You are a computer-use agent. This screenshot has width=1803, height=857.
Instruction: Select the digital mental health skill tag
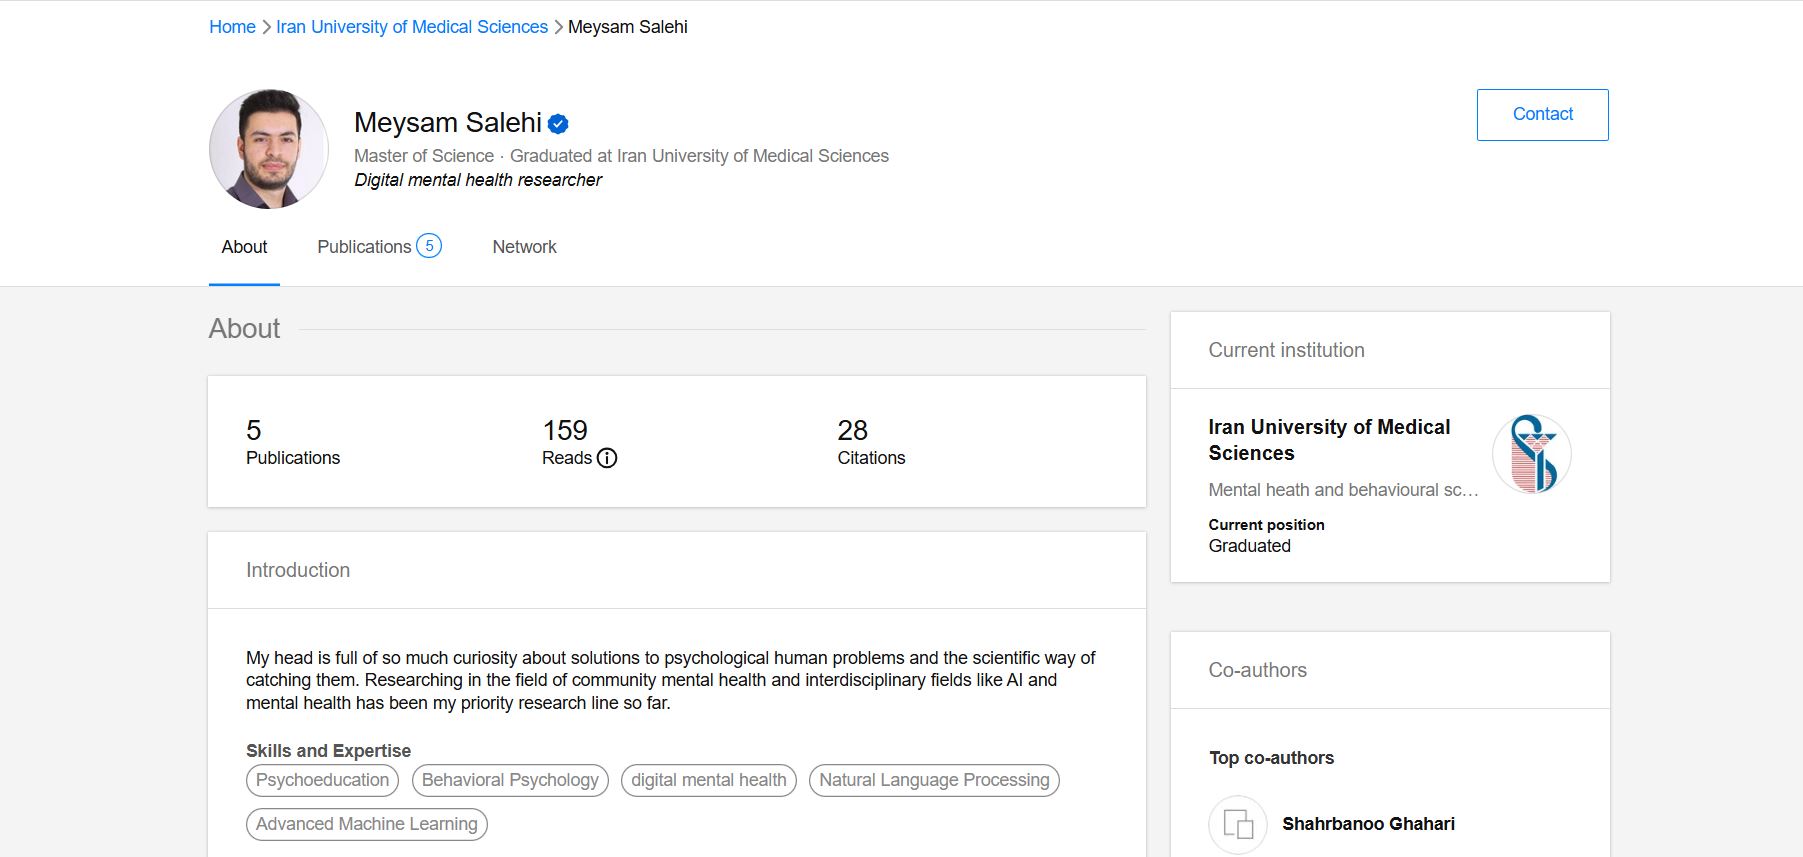pos(709,780)
